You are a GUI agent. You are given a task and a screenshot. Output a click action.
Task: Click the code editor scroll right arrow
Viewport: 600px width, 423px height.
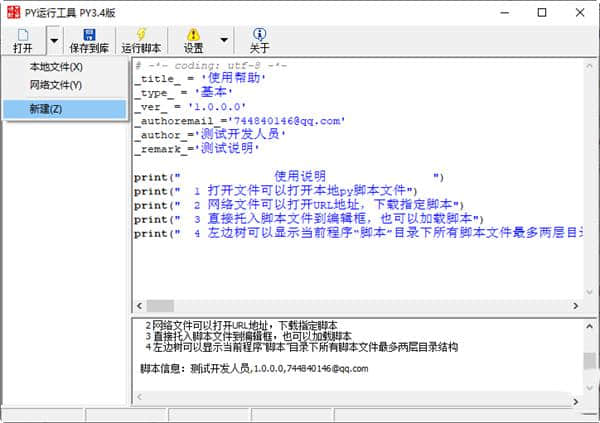576,306
